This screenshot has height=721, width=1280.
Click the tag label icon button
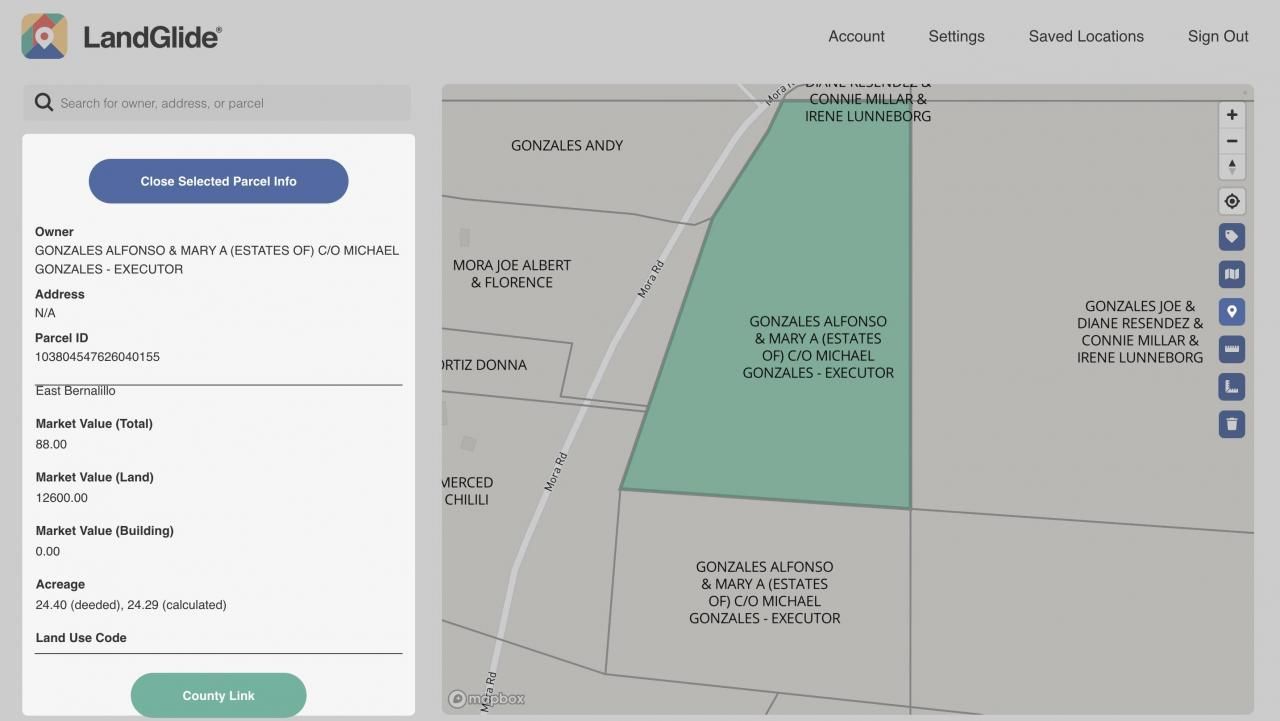pos(1232,237)
